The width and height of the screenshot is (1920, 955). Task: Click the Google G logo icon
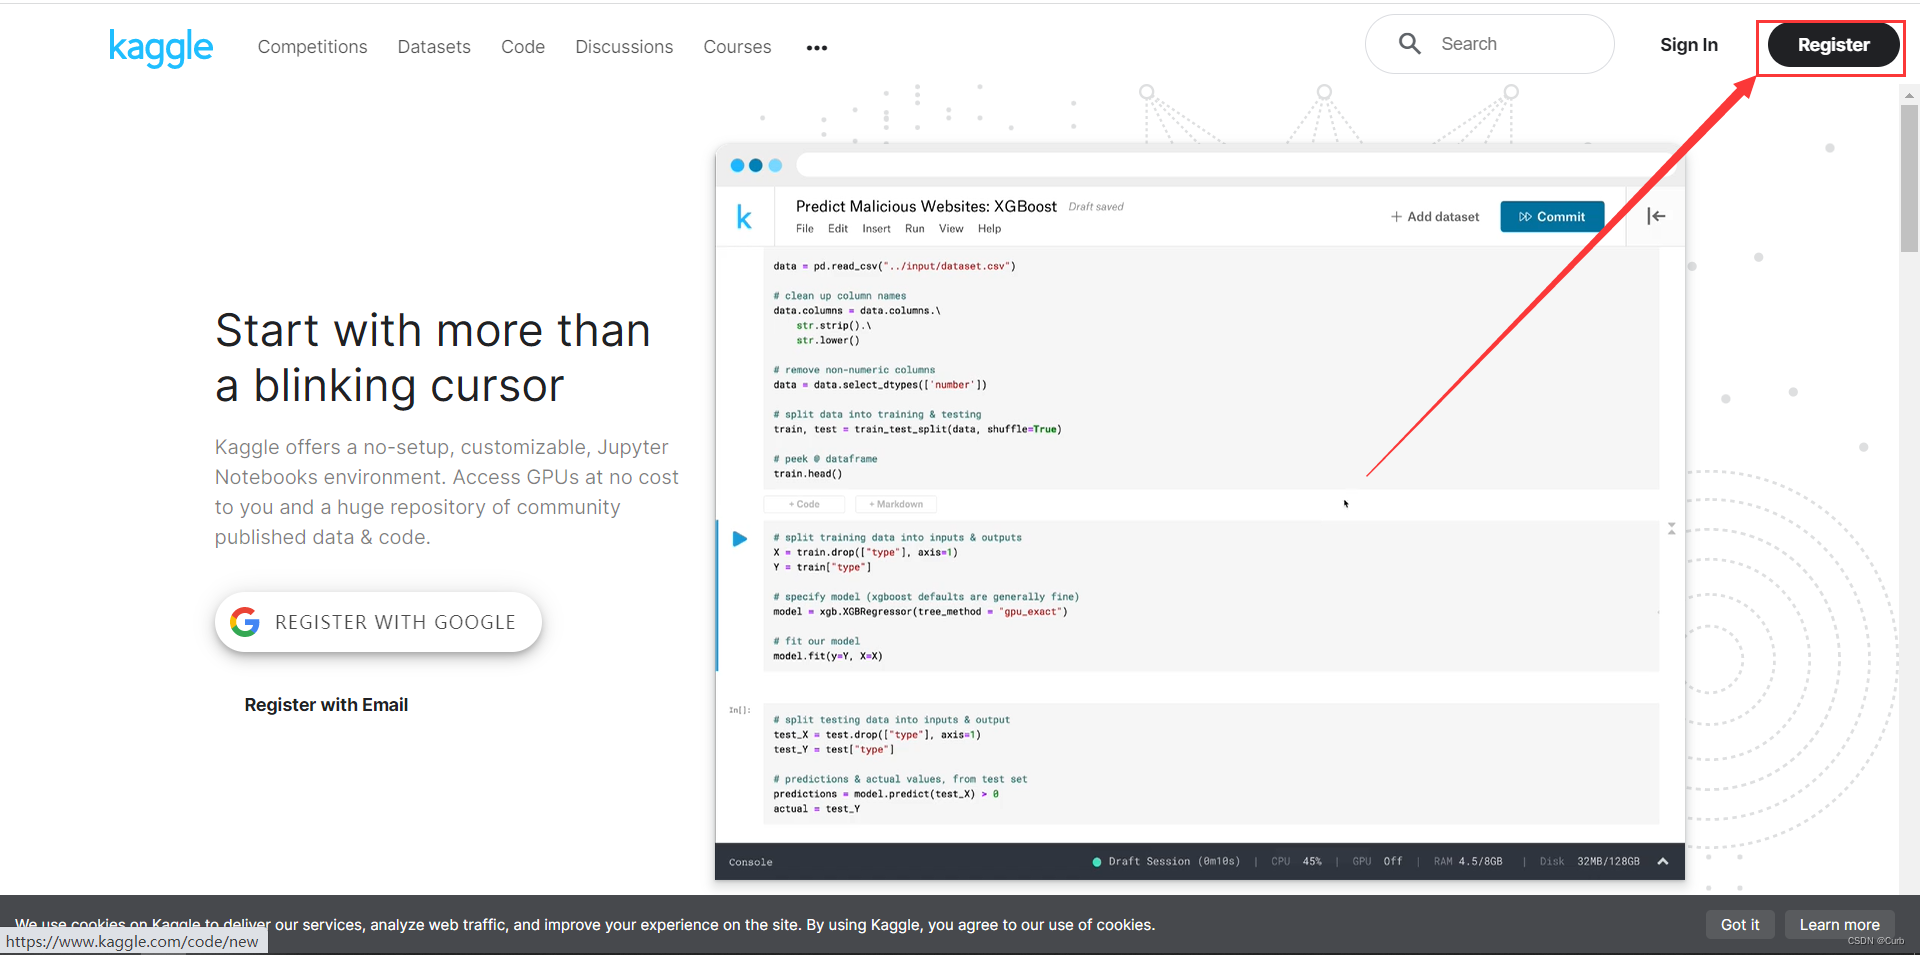click(x=245, y=622)
